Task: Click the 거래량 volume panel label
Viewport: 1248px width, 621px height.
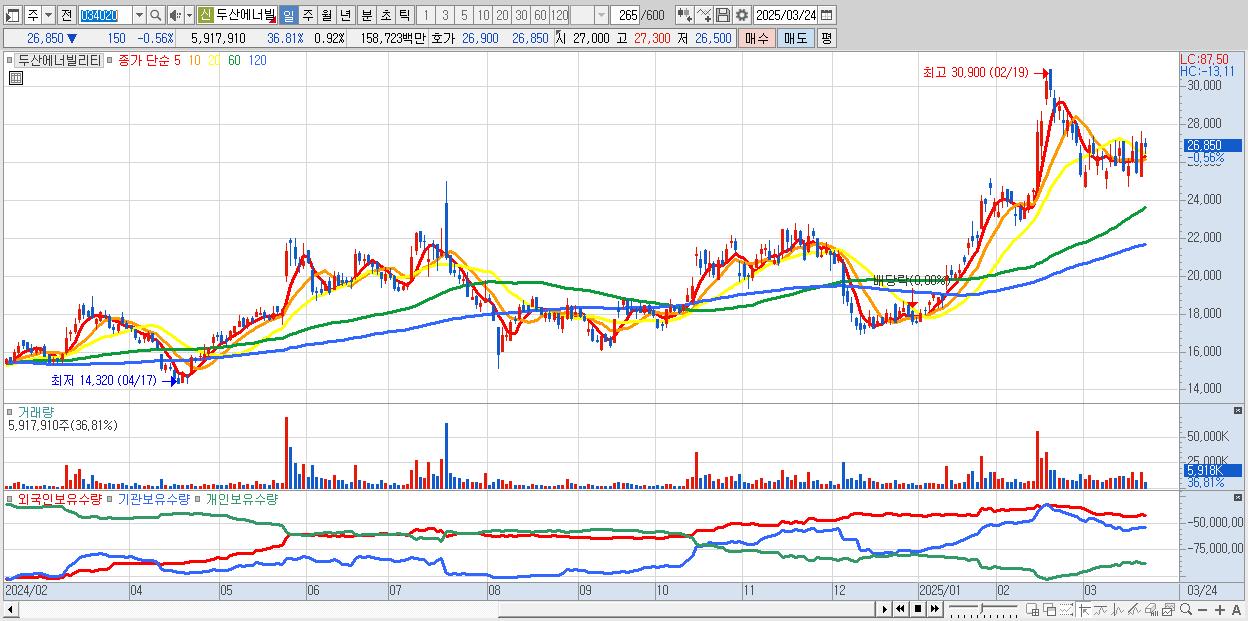Action: coord(35,411)
